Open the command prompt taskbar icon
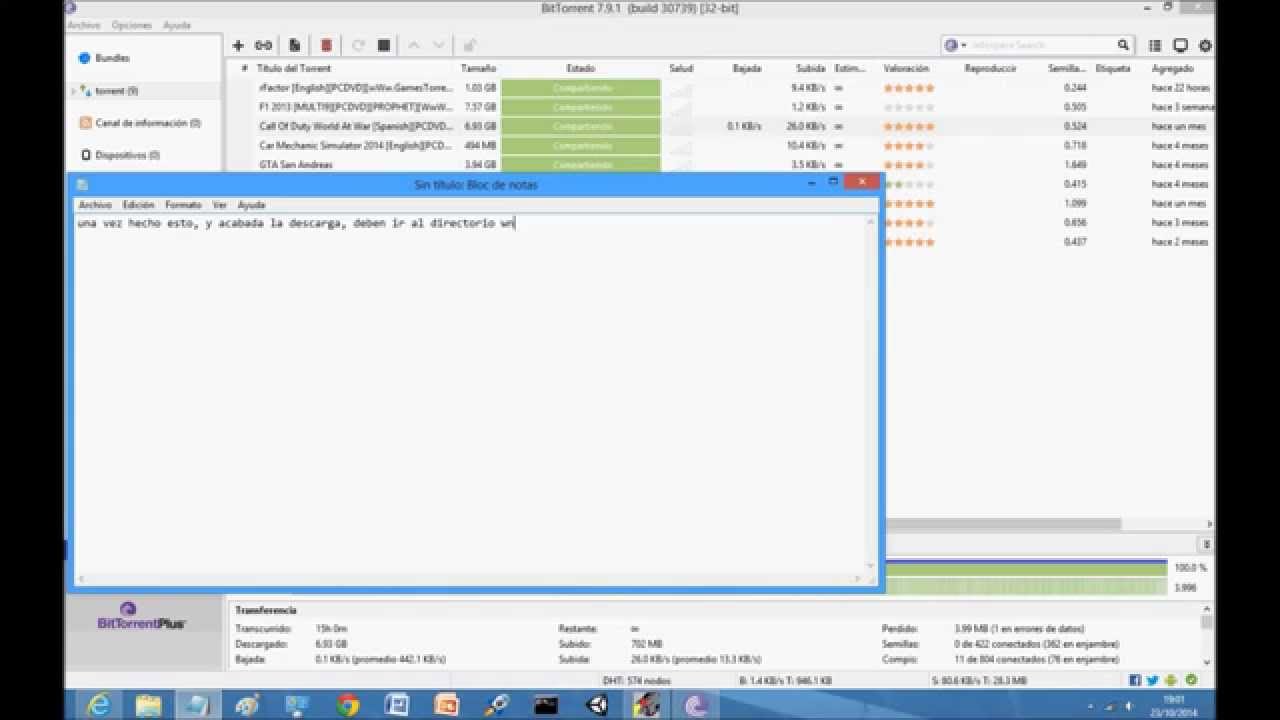The image size is (1280, 720). tap(546, 705)
